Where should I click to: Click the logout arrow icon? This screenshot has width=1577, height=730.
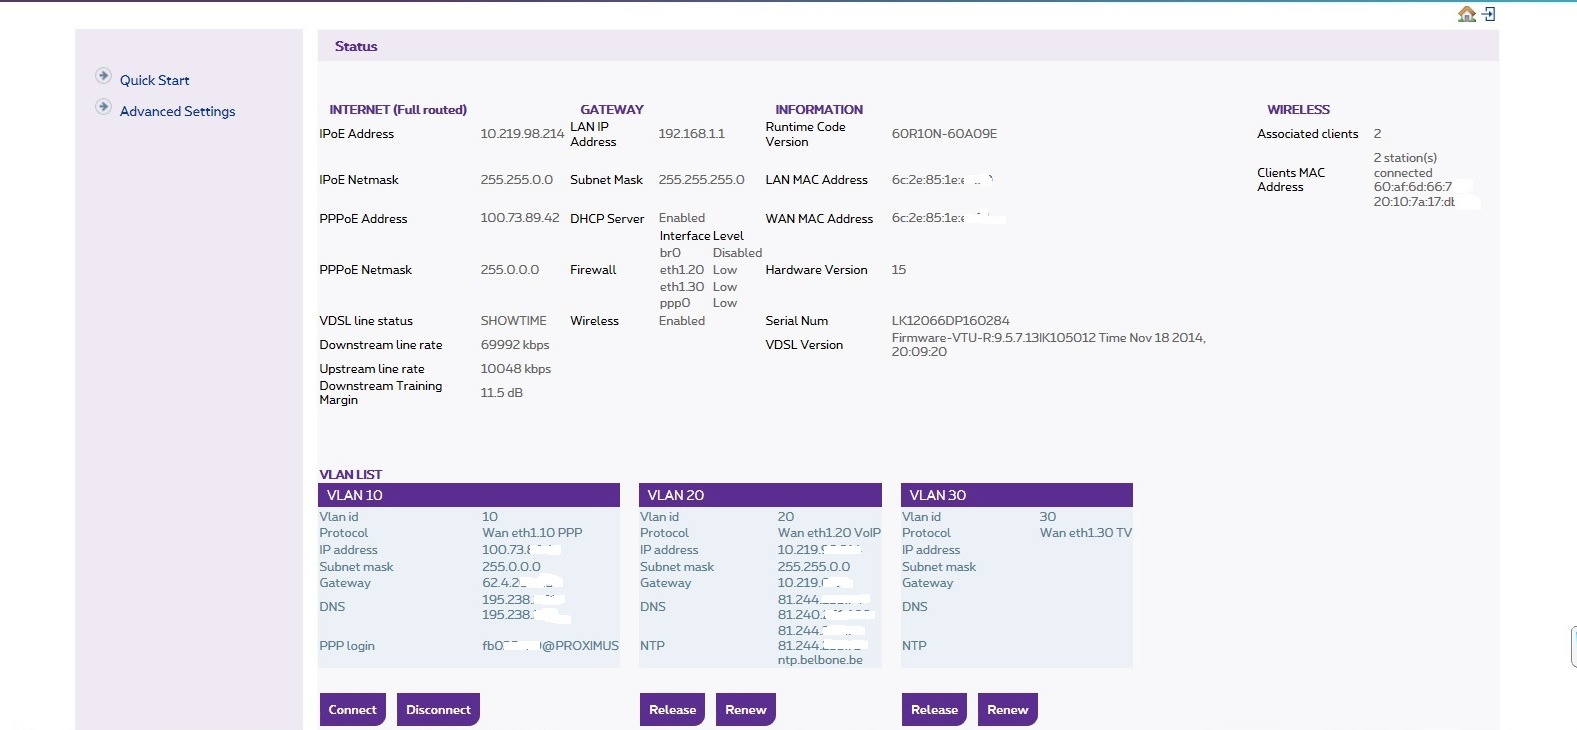1489,14
